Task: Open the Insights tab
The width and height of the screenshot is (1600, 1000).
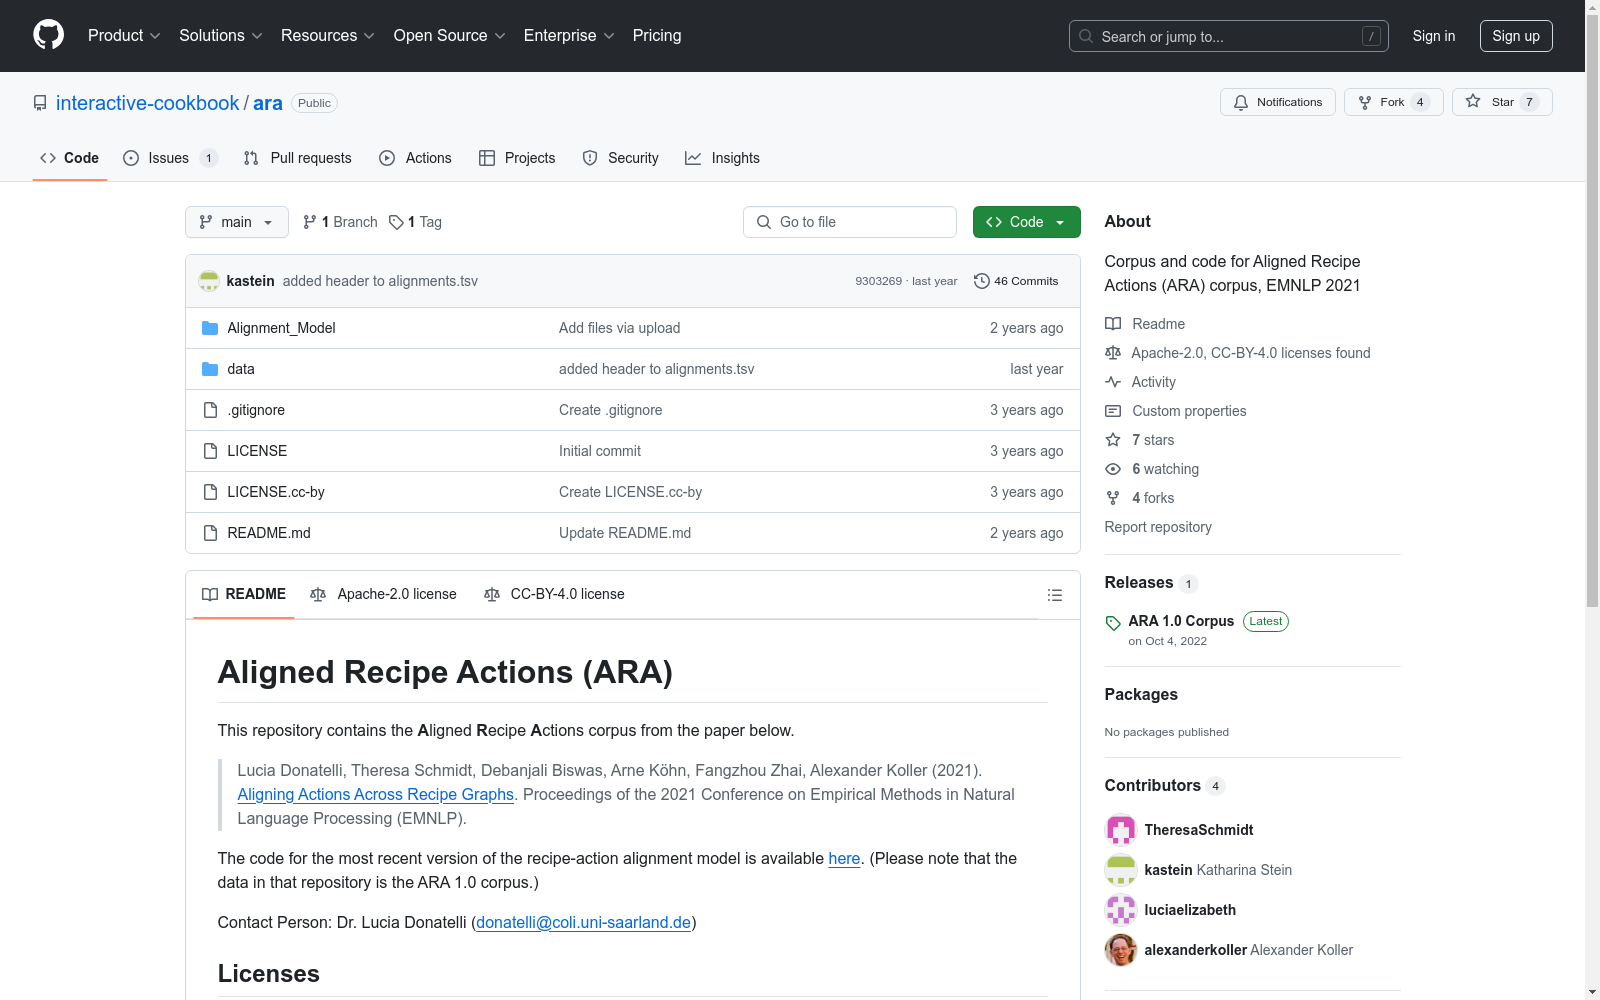Action: coord(722,158)
